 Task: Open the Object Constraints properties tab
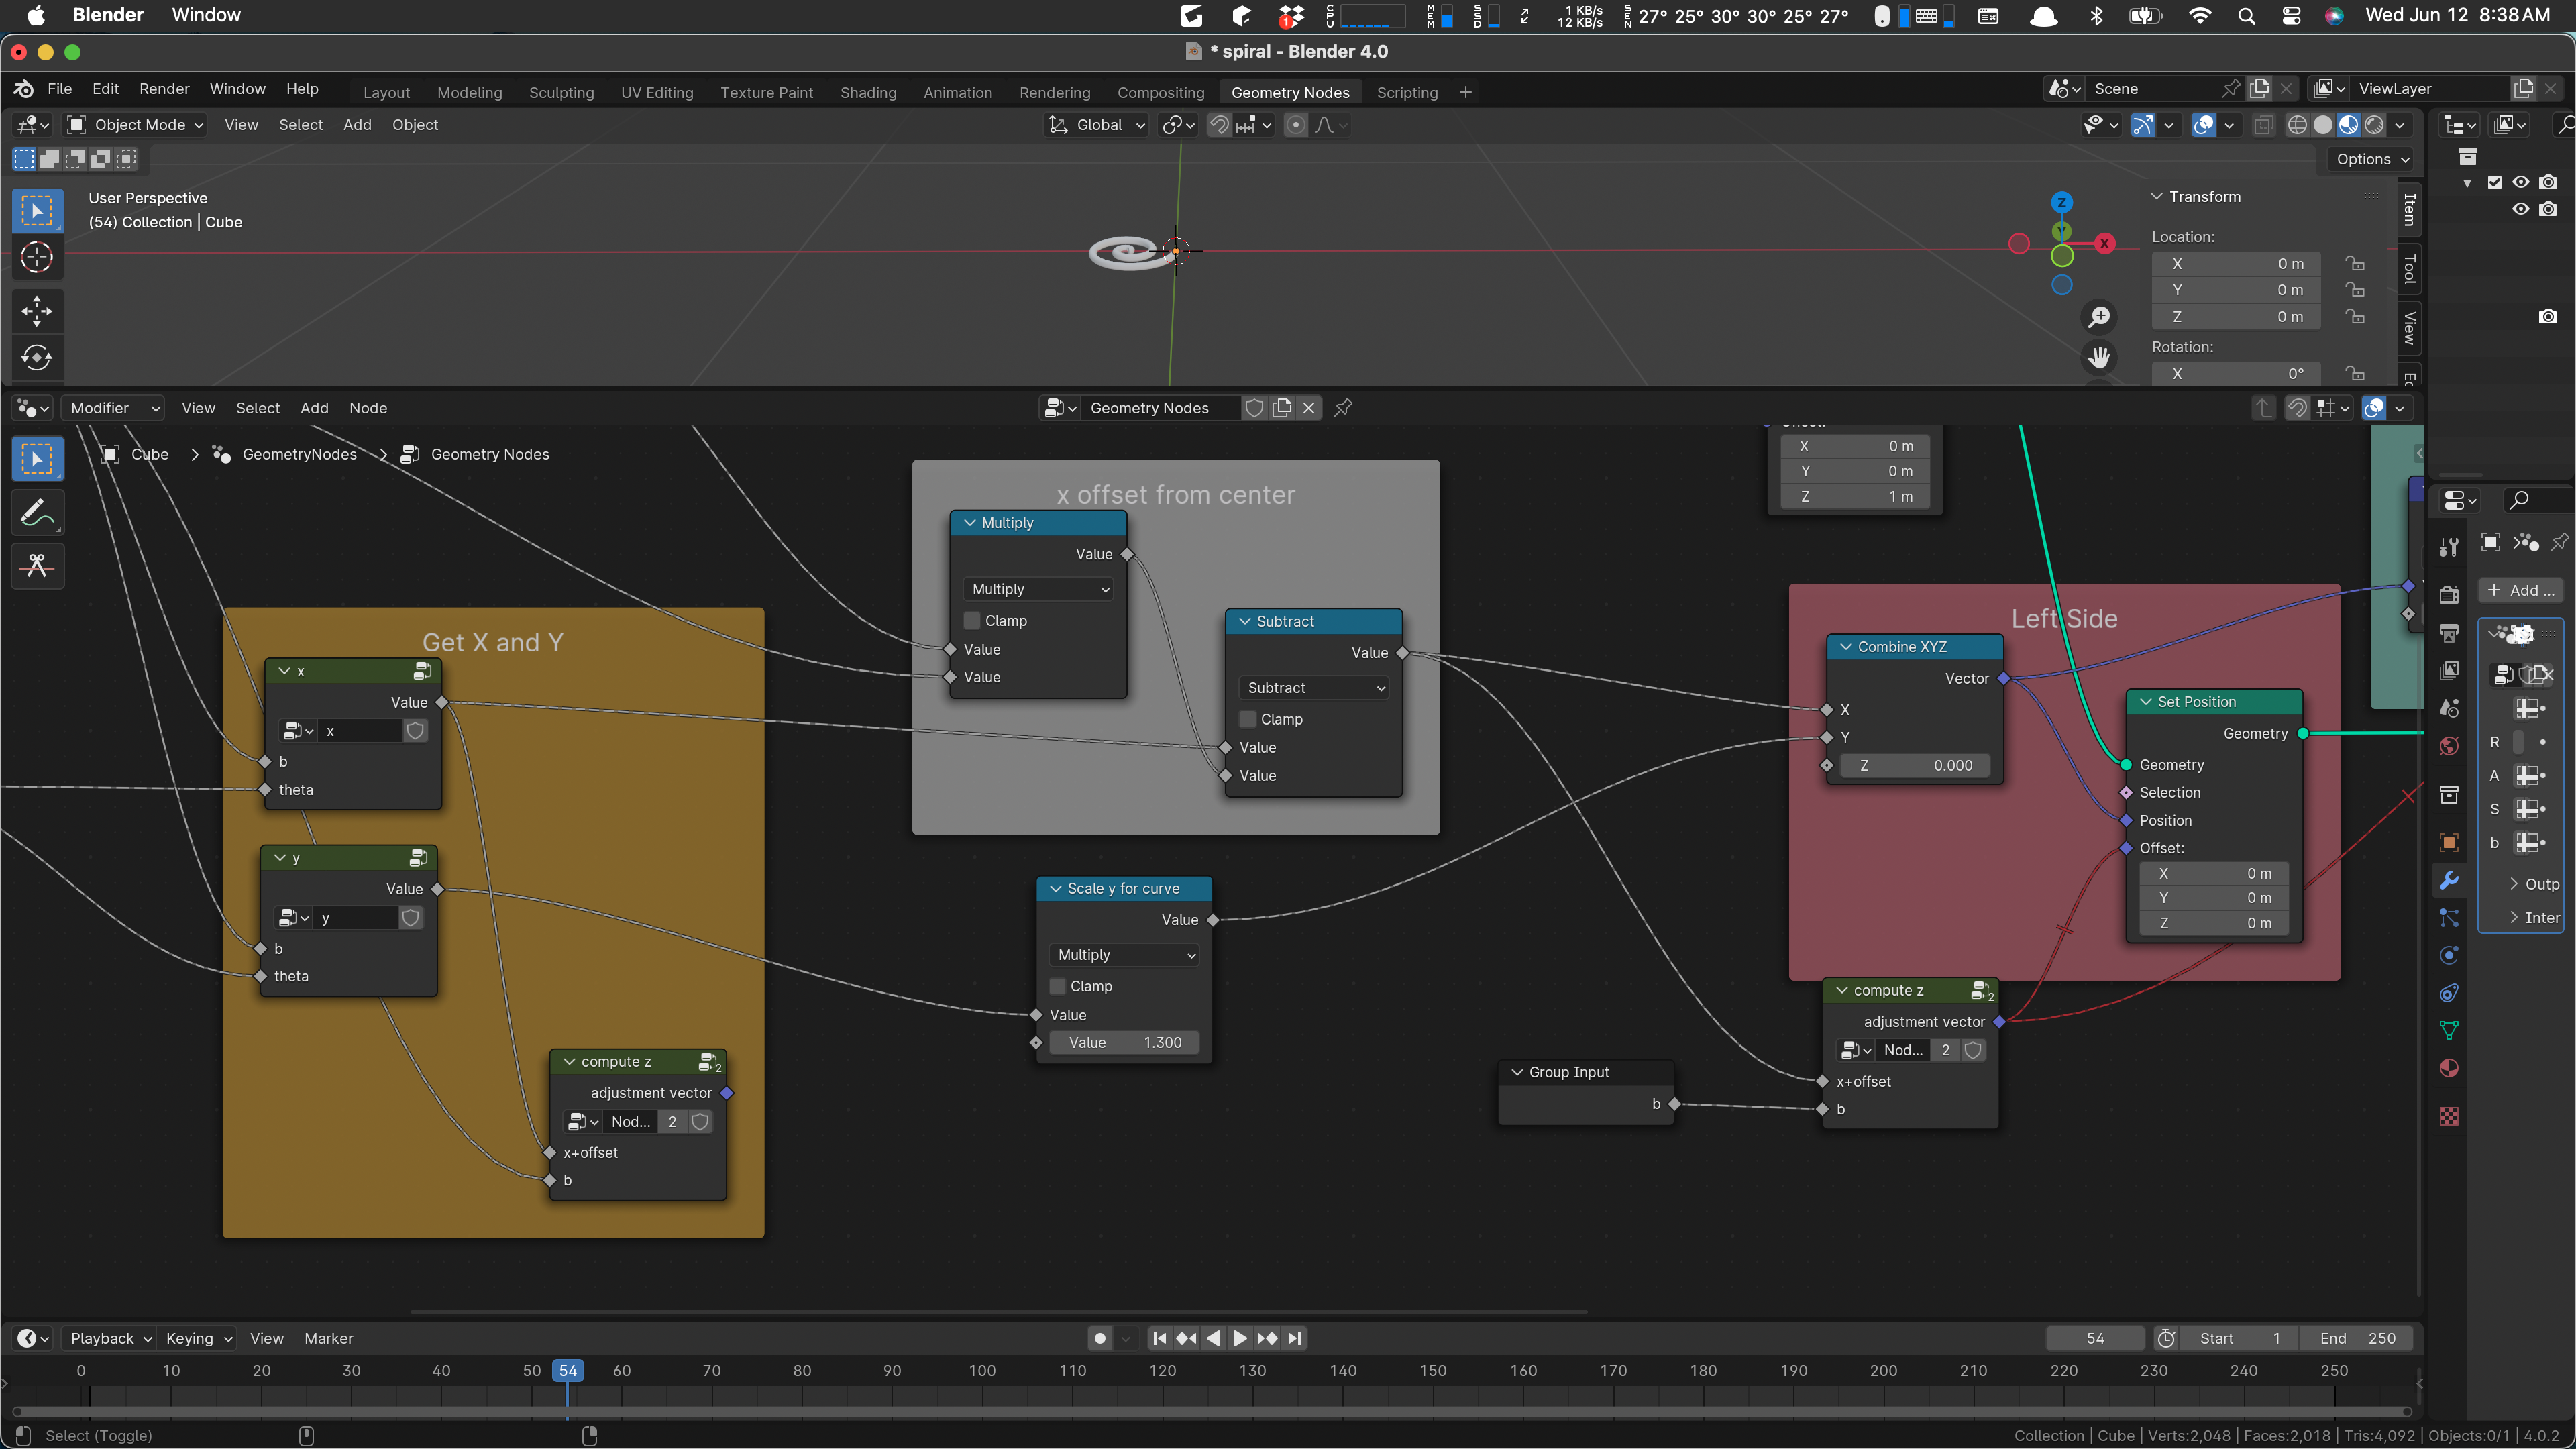(2449, 993)
